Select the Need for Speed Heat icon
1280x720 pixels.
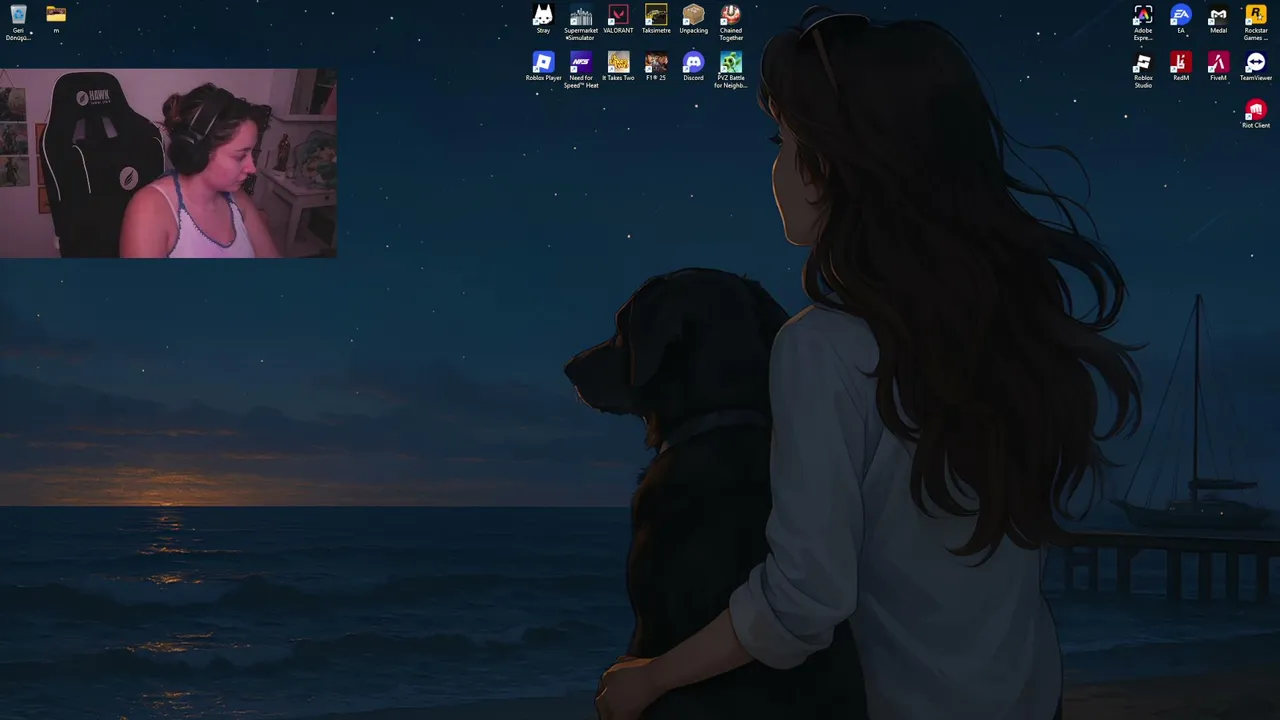pos(581,70)
